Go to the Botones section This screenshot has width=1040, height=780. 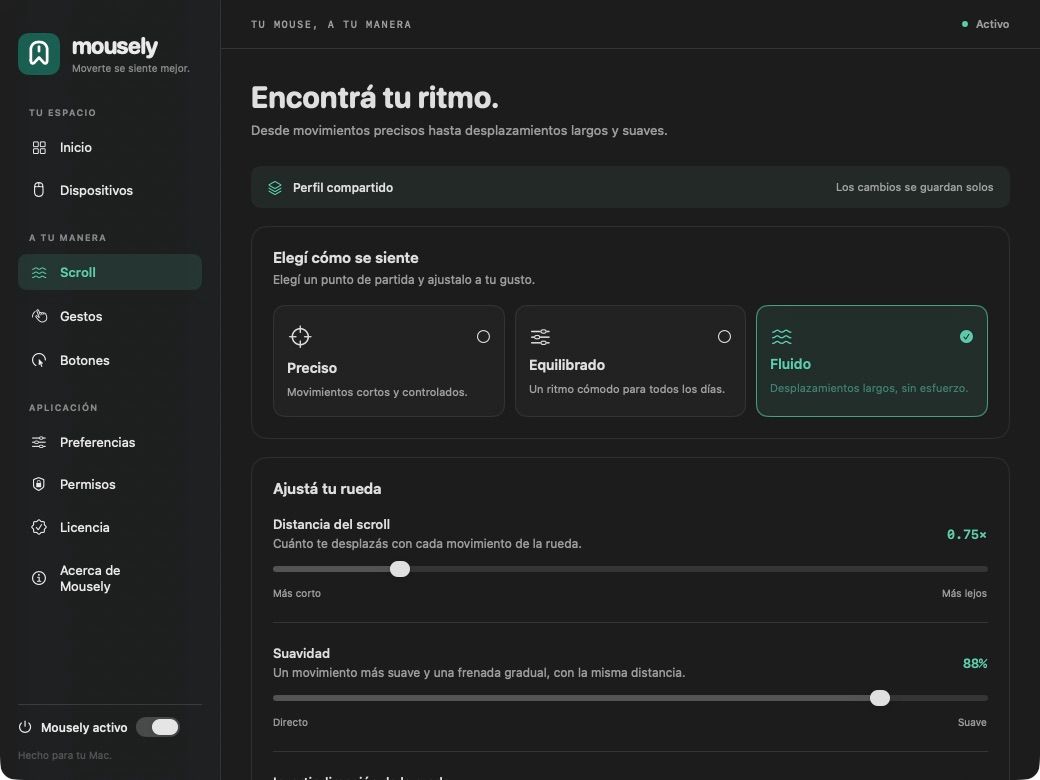[110, 360]
